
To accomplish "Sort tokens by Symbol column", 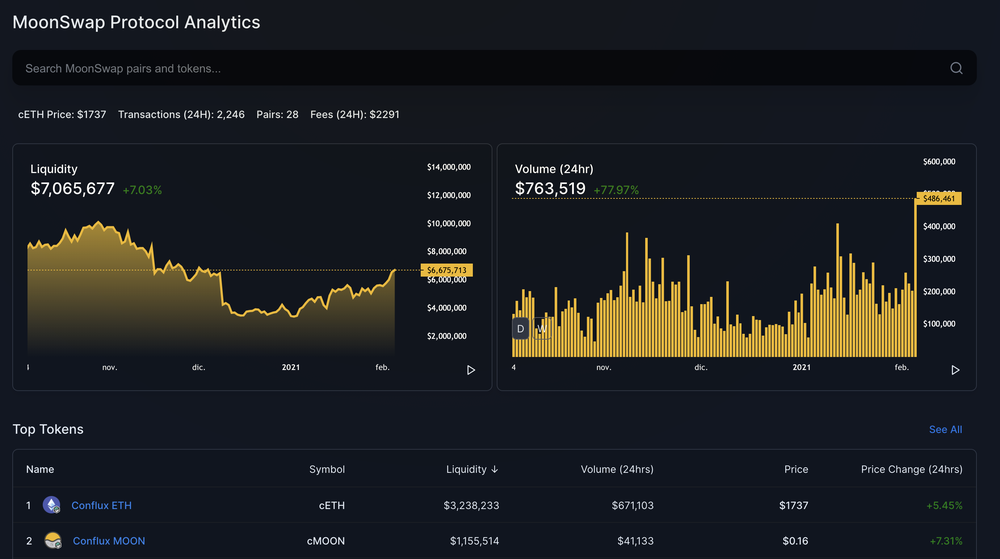I will pyautogui.click(x=327, y=469).
